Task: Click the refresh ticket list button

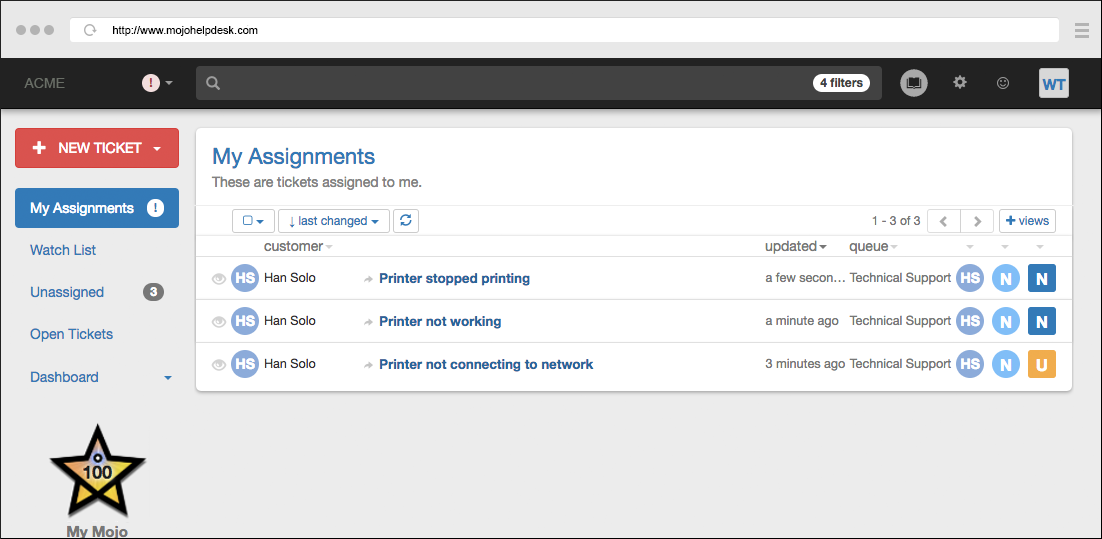Action: click(406, 221)
